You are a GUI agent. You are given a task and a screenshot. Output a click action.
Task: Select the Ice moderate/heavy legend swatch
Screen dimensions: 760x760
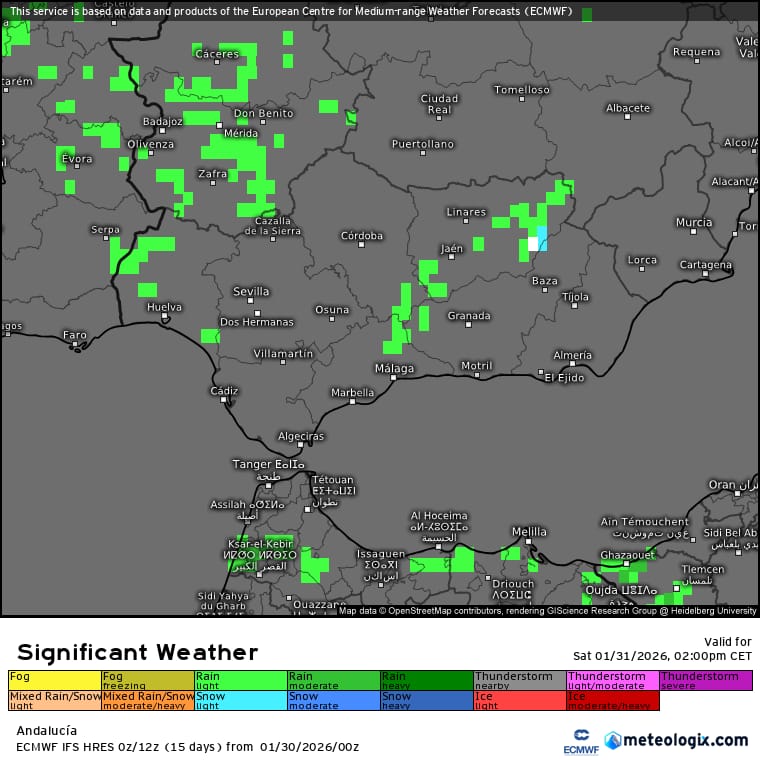[x=612, y=700]
